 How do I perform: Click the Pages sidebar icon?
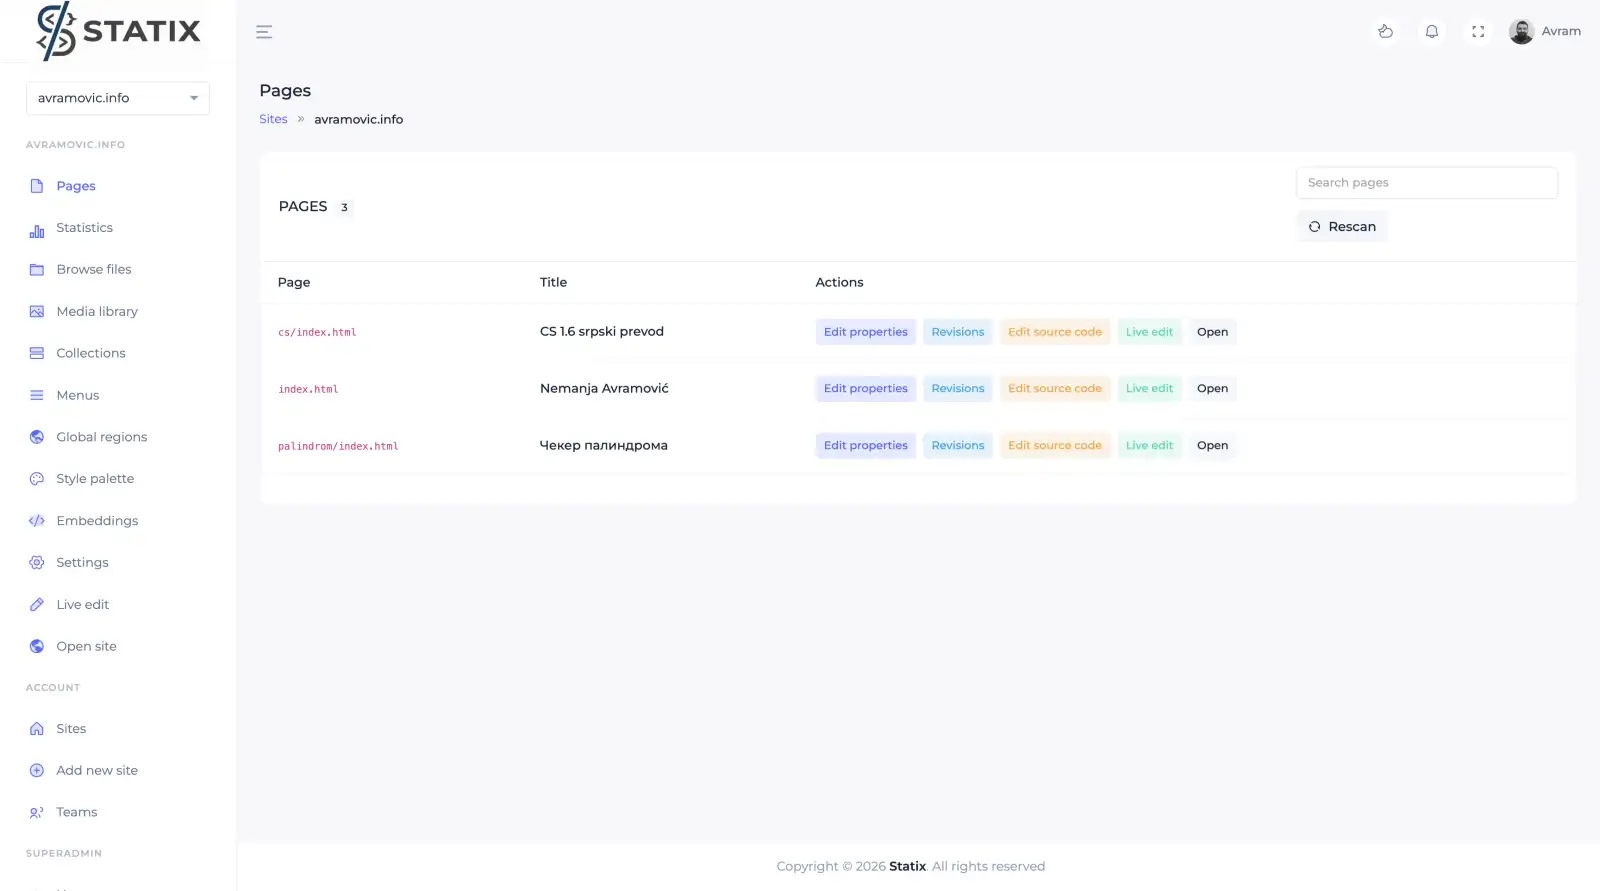click(37, 186)
